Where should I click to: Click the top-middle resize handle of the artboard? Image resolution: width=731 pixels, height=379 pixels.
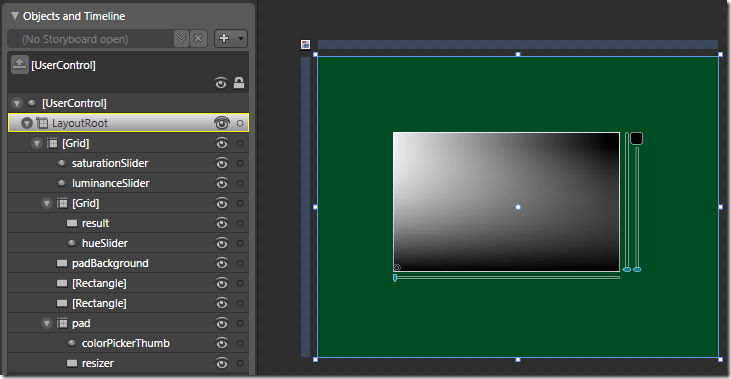(x=518, y=55)
